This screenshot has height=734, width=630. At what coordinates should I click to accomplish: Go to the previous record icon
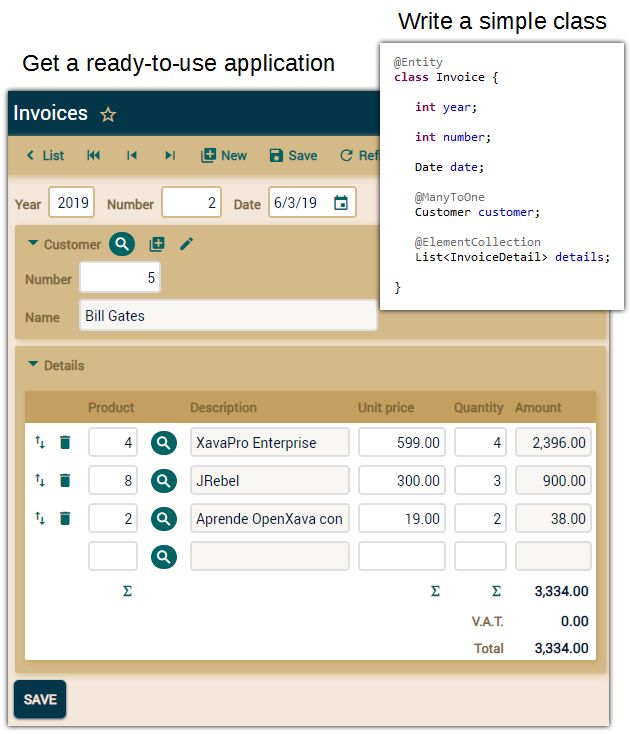[131, 155]
